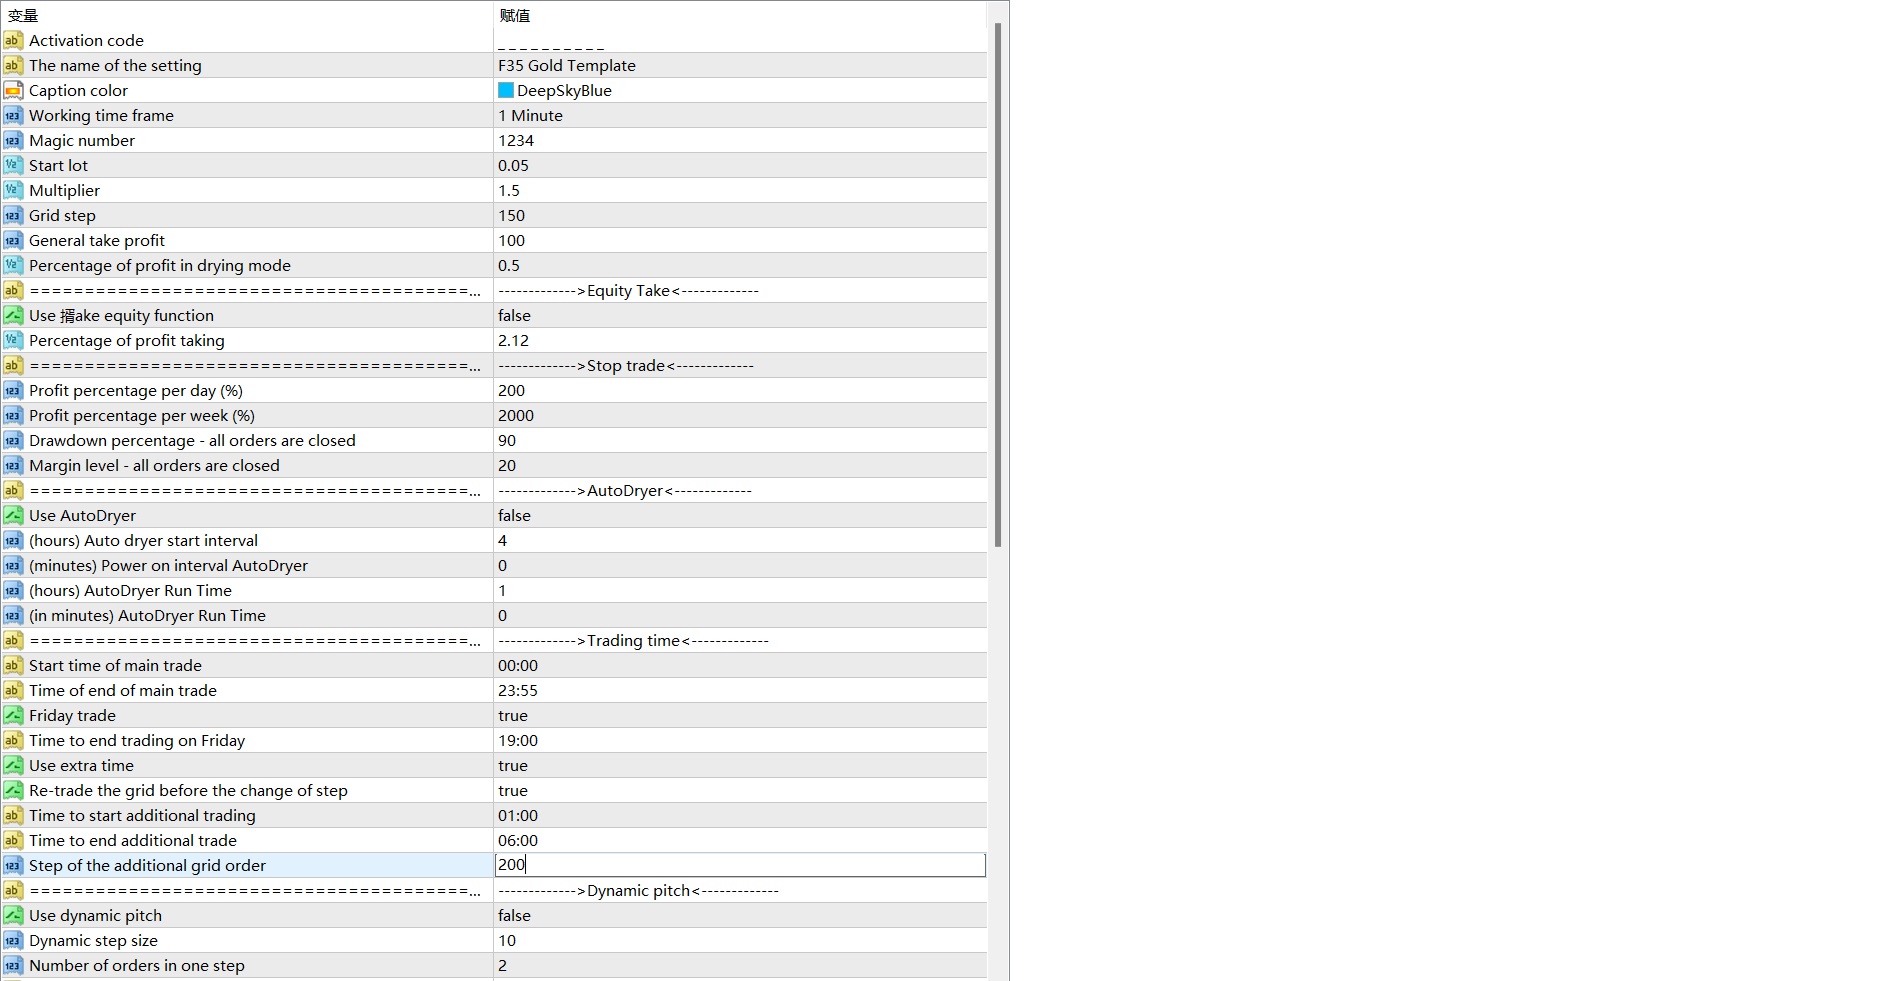1890x981 pixels.
Task: Click the icon for Profit percentage per day (%)
Action: click(13, 390)
